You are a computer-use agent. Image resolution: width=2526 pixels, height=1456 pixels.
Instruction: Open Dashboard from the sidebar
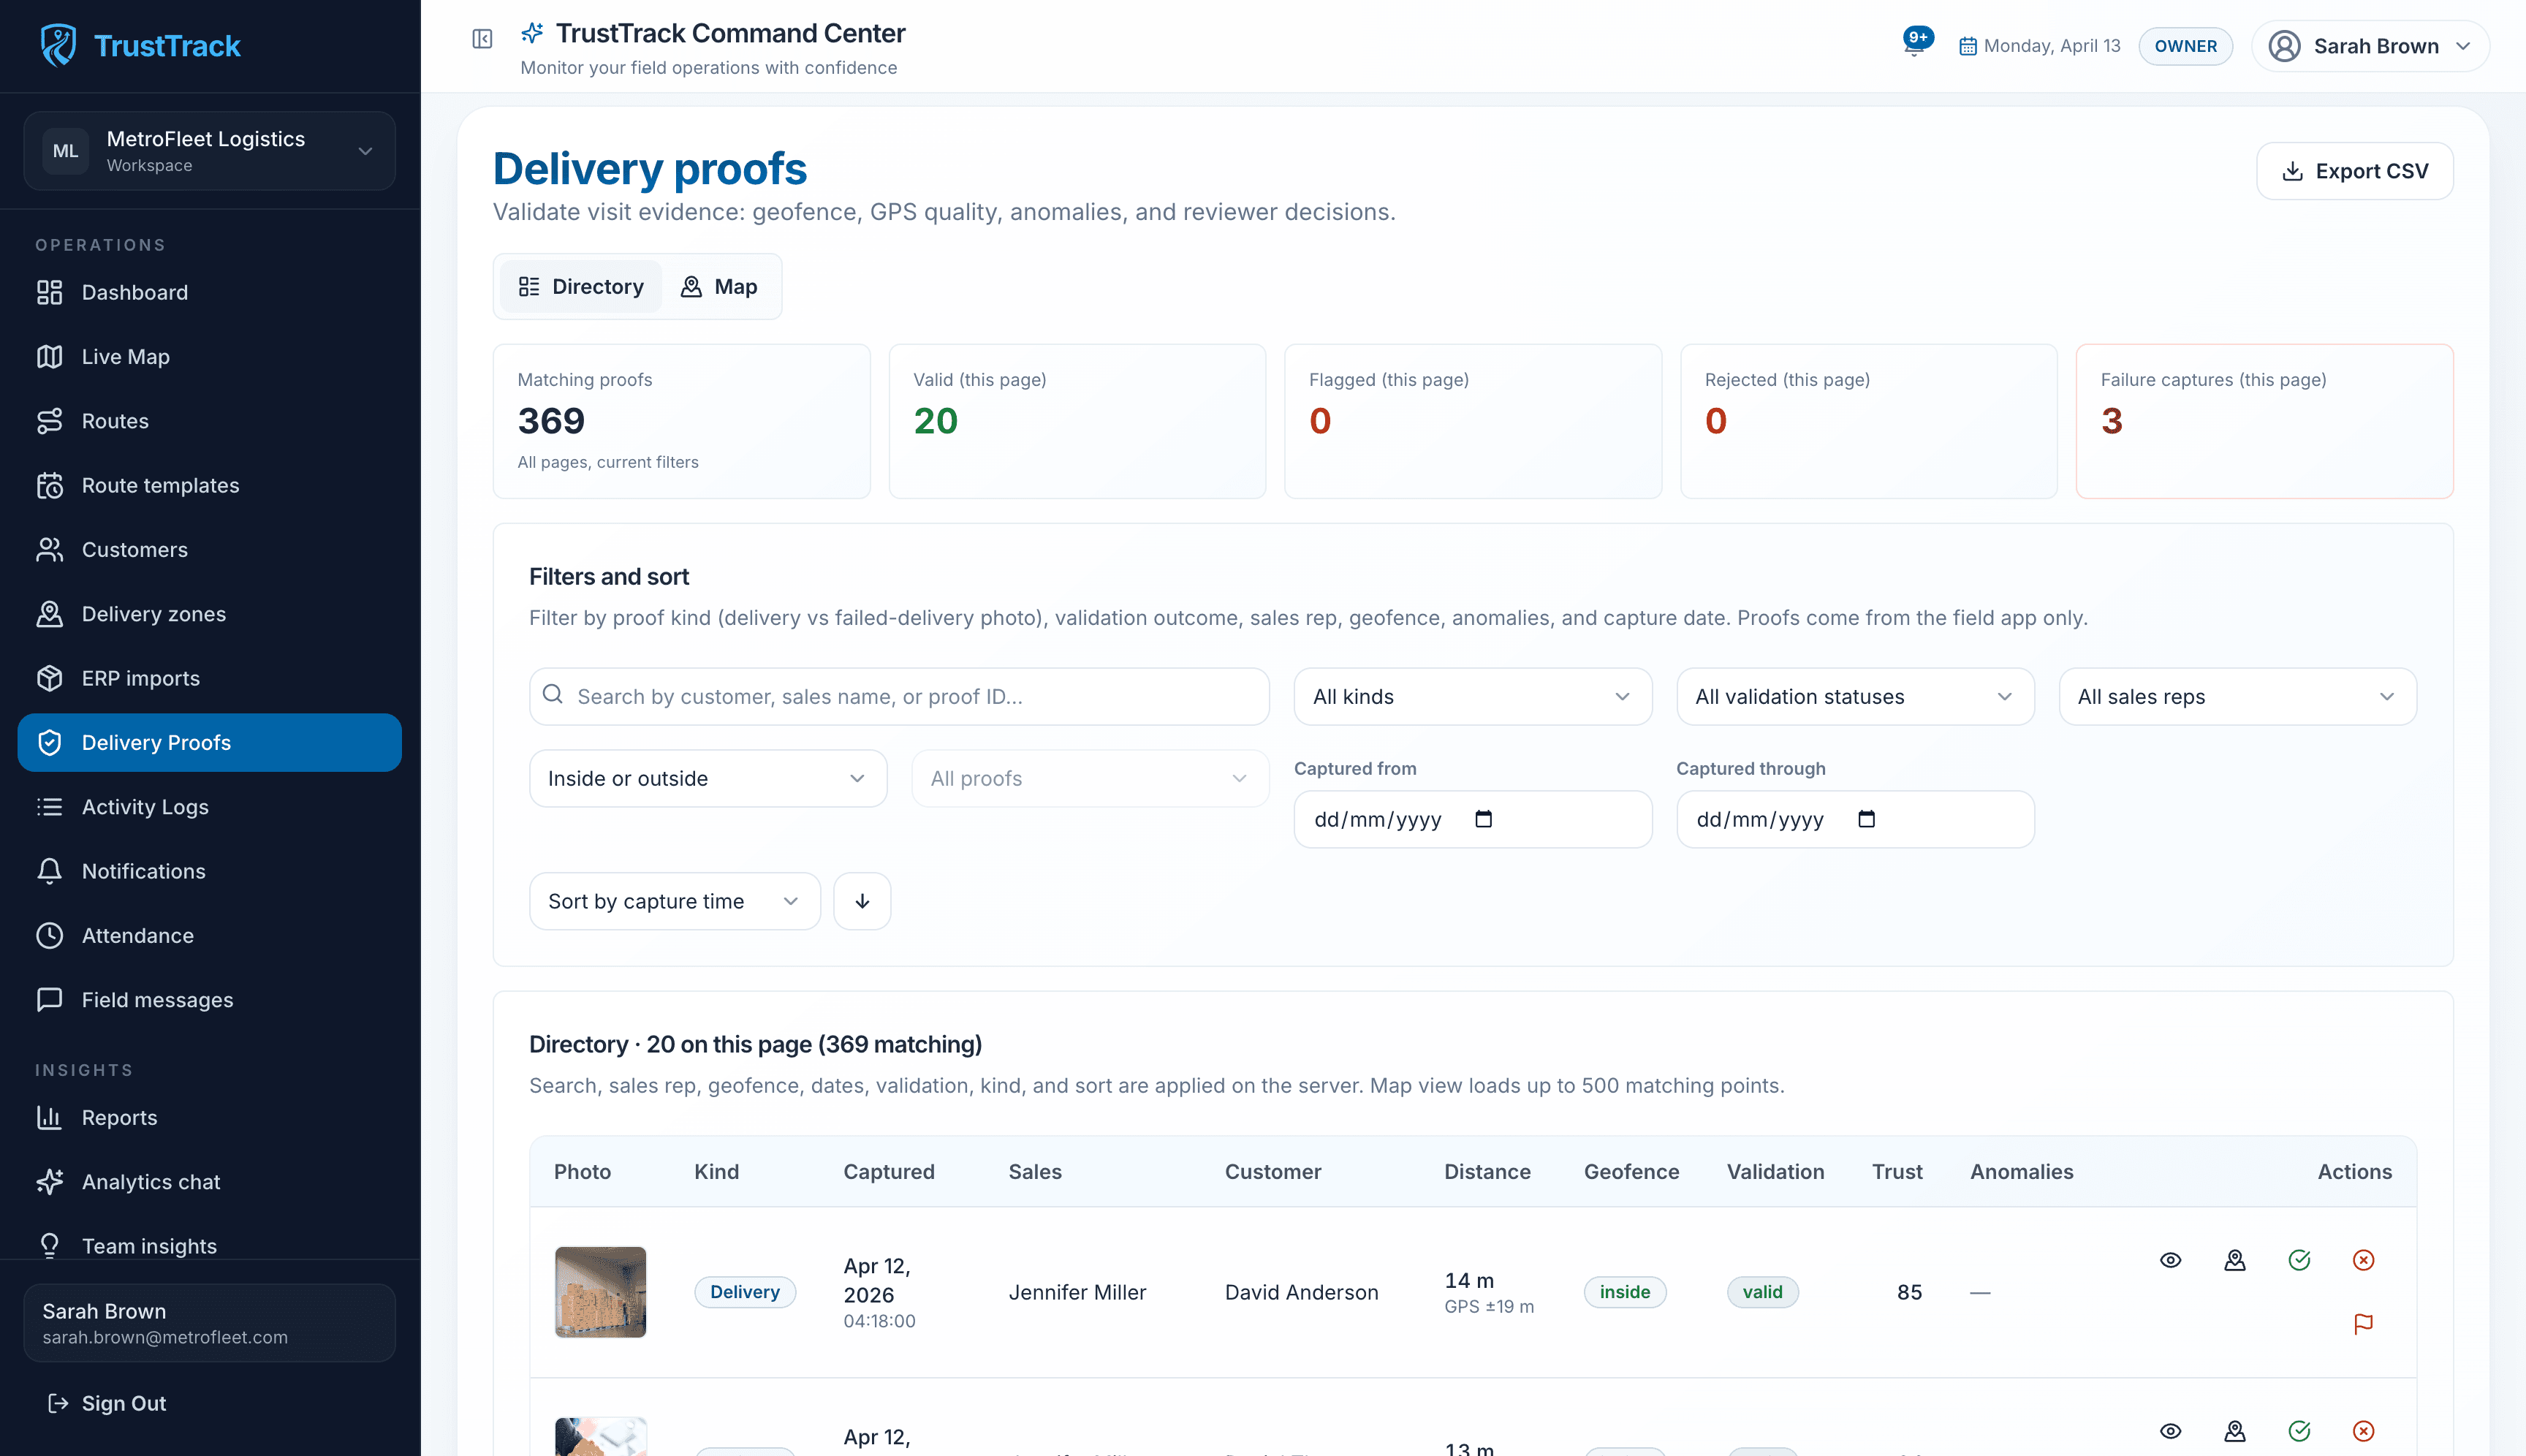[210, 292]
